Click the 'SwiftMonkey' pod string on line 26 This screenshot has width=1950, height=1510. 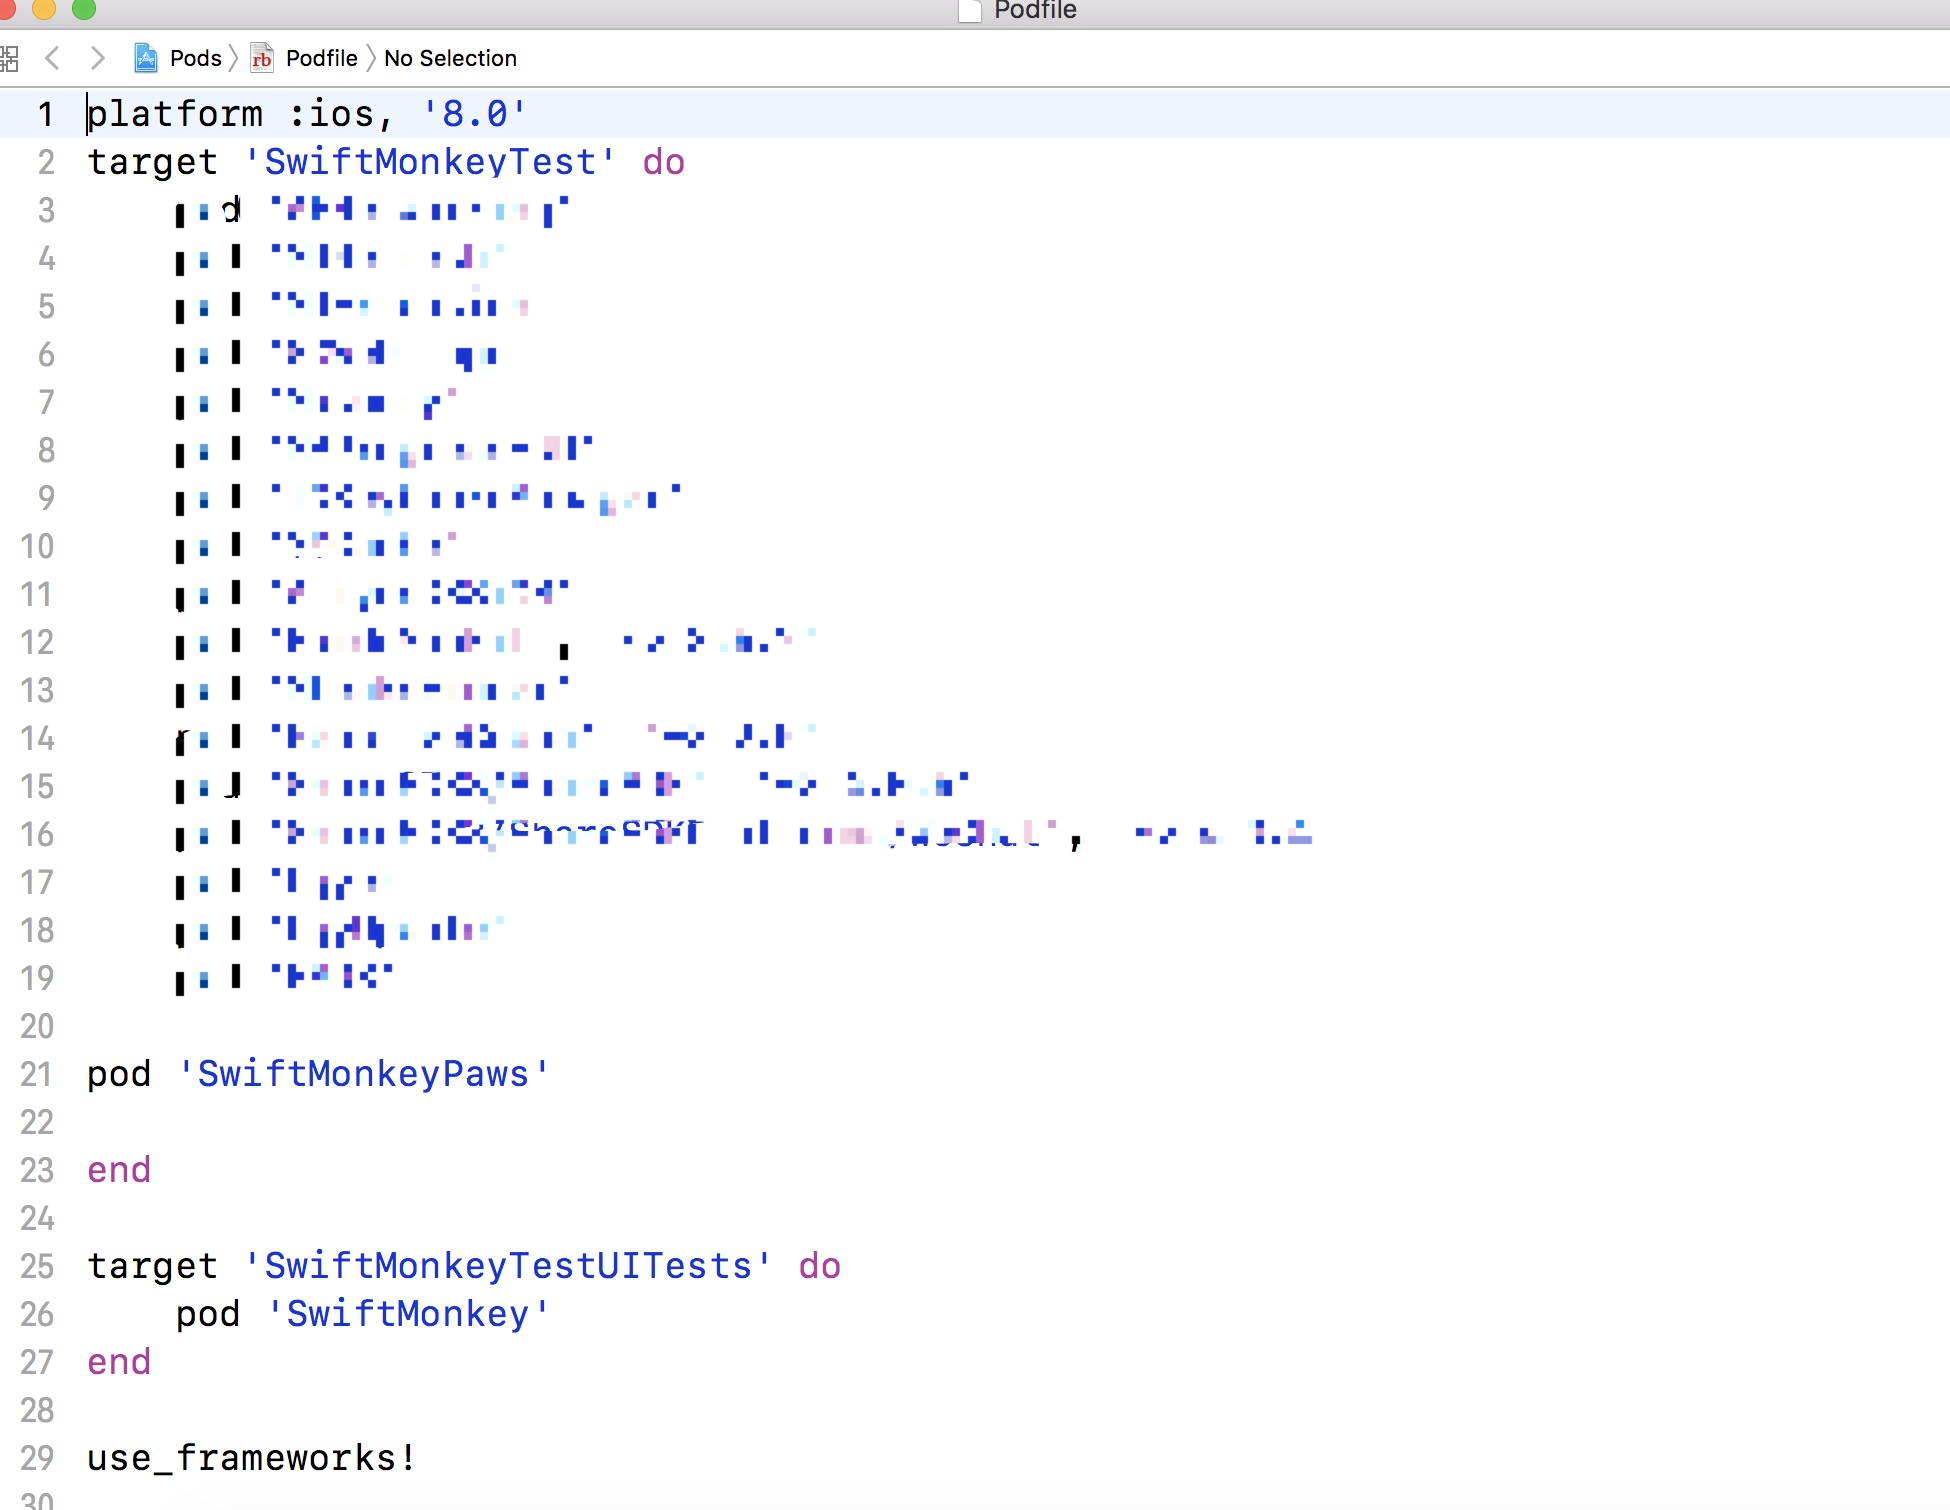[408, 1314]
